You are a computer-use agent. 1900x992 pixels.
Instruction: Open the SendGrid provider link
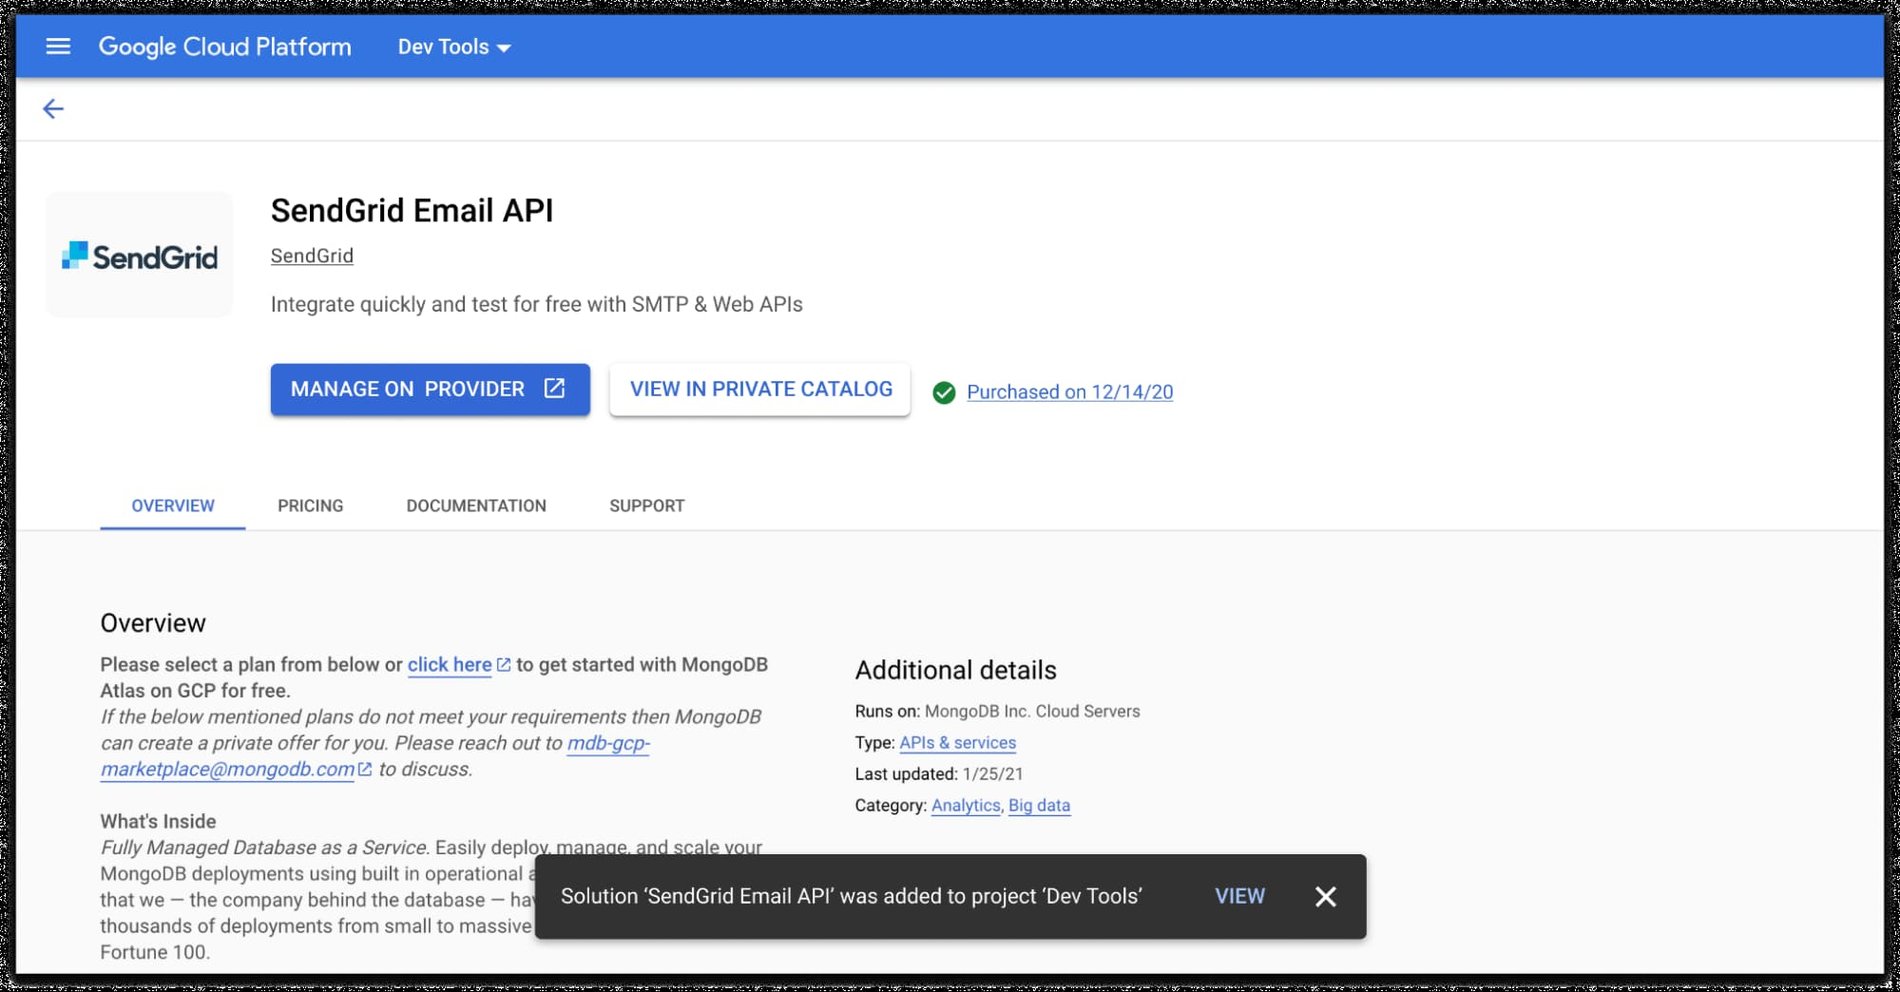(x=312, y=256)
